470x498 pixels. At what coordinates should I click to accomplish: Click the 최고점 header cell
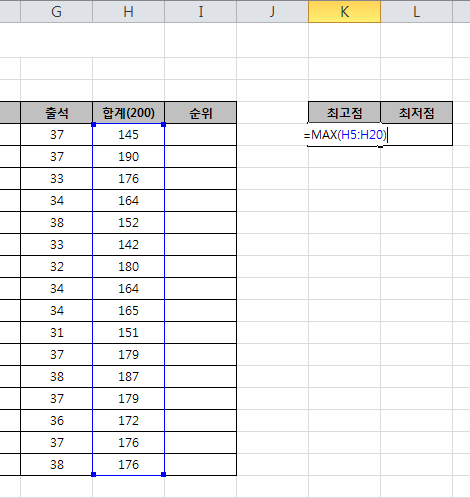(344, 113)
